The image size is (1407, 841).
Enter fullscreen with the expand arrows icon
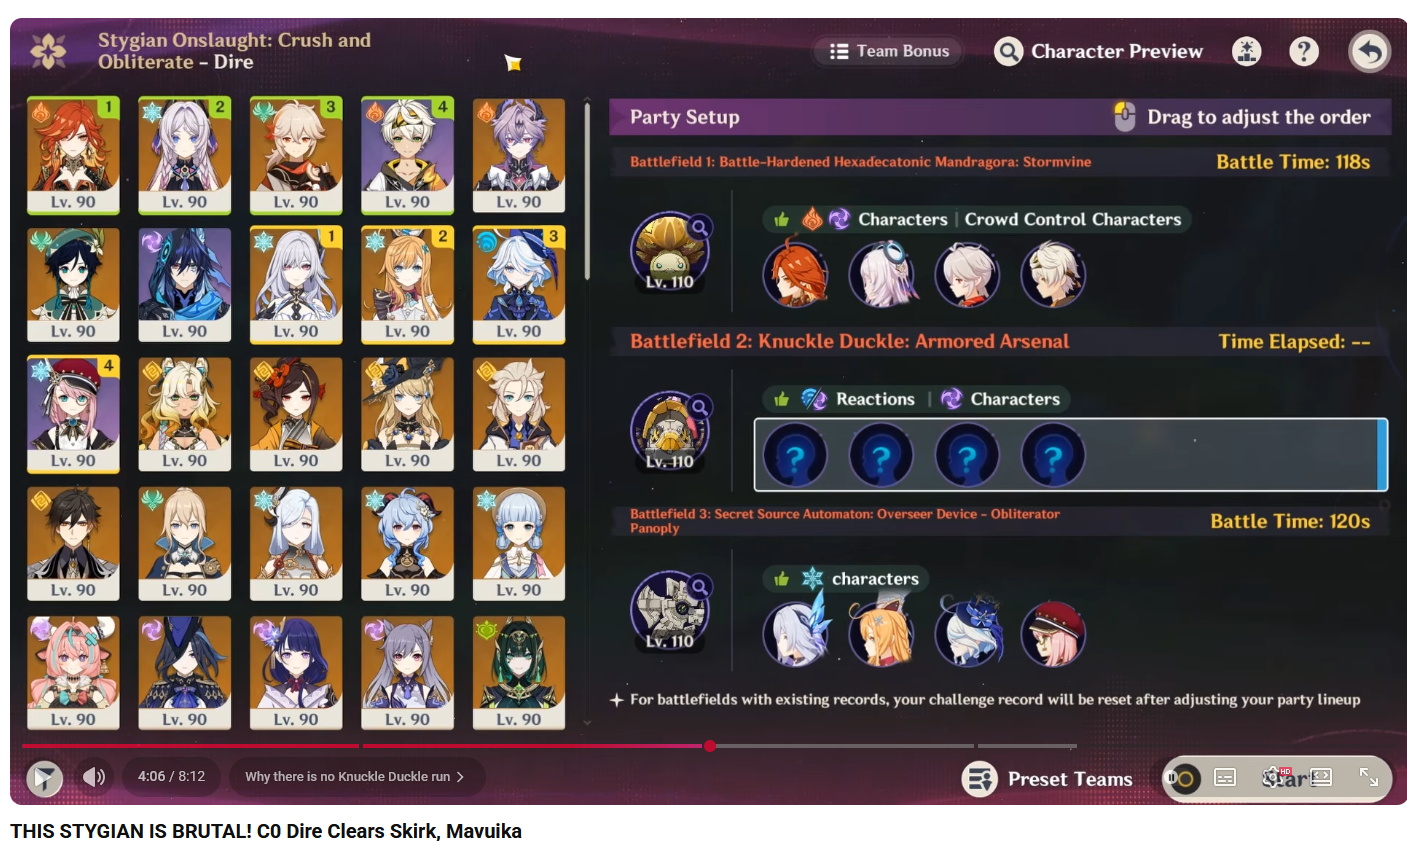(1369, 777)
